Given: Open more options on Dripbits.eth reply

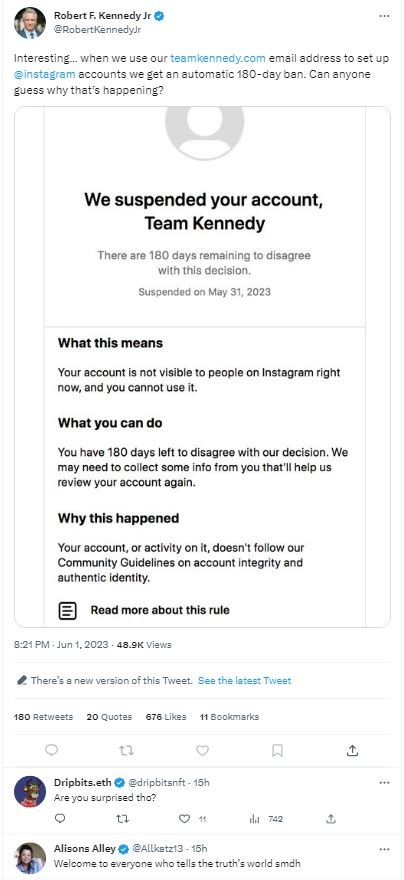Looking at the screenshot, I should click(x=384, y=782).
